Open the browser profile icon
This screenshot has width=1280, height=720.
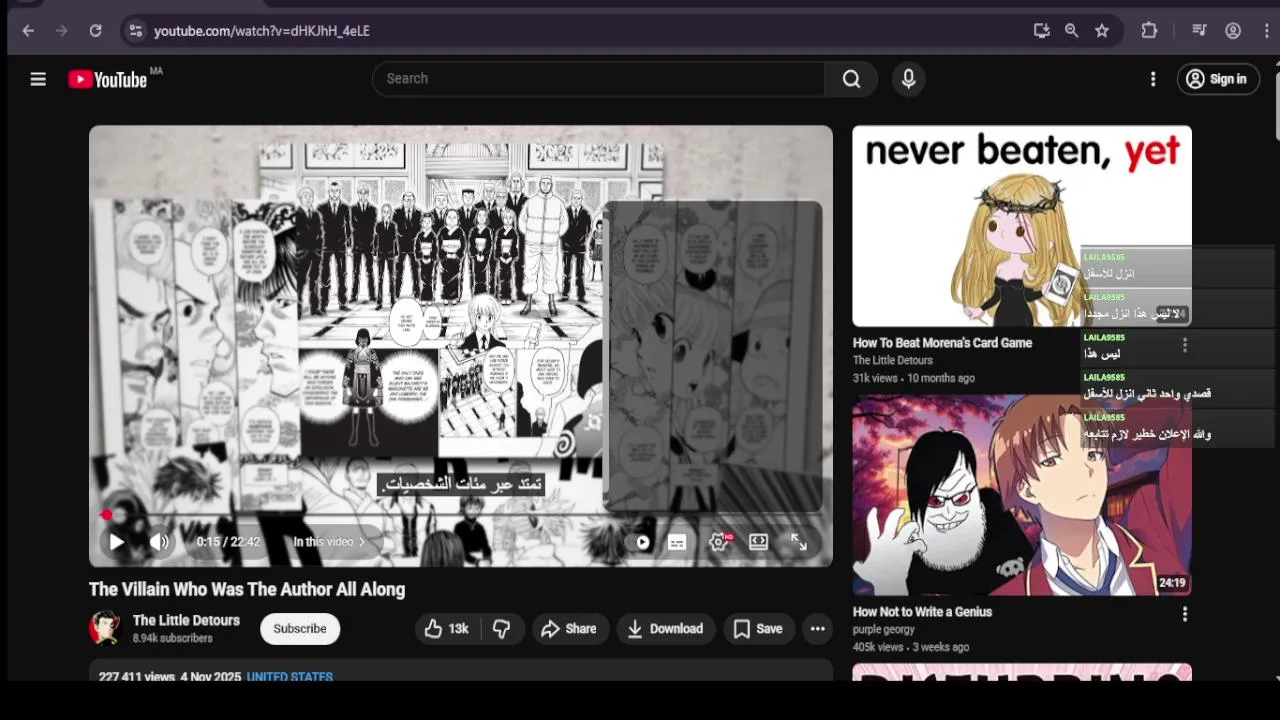point(1233,31)
